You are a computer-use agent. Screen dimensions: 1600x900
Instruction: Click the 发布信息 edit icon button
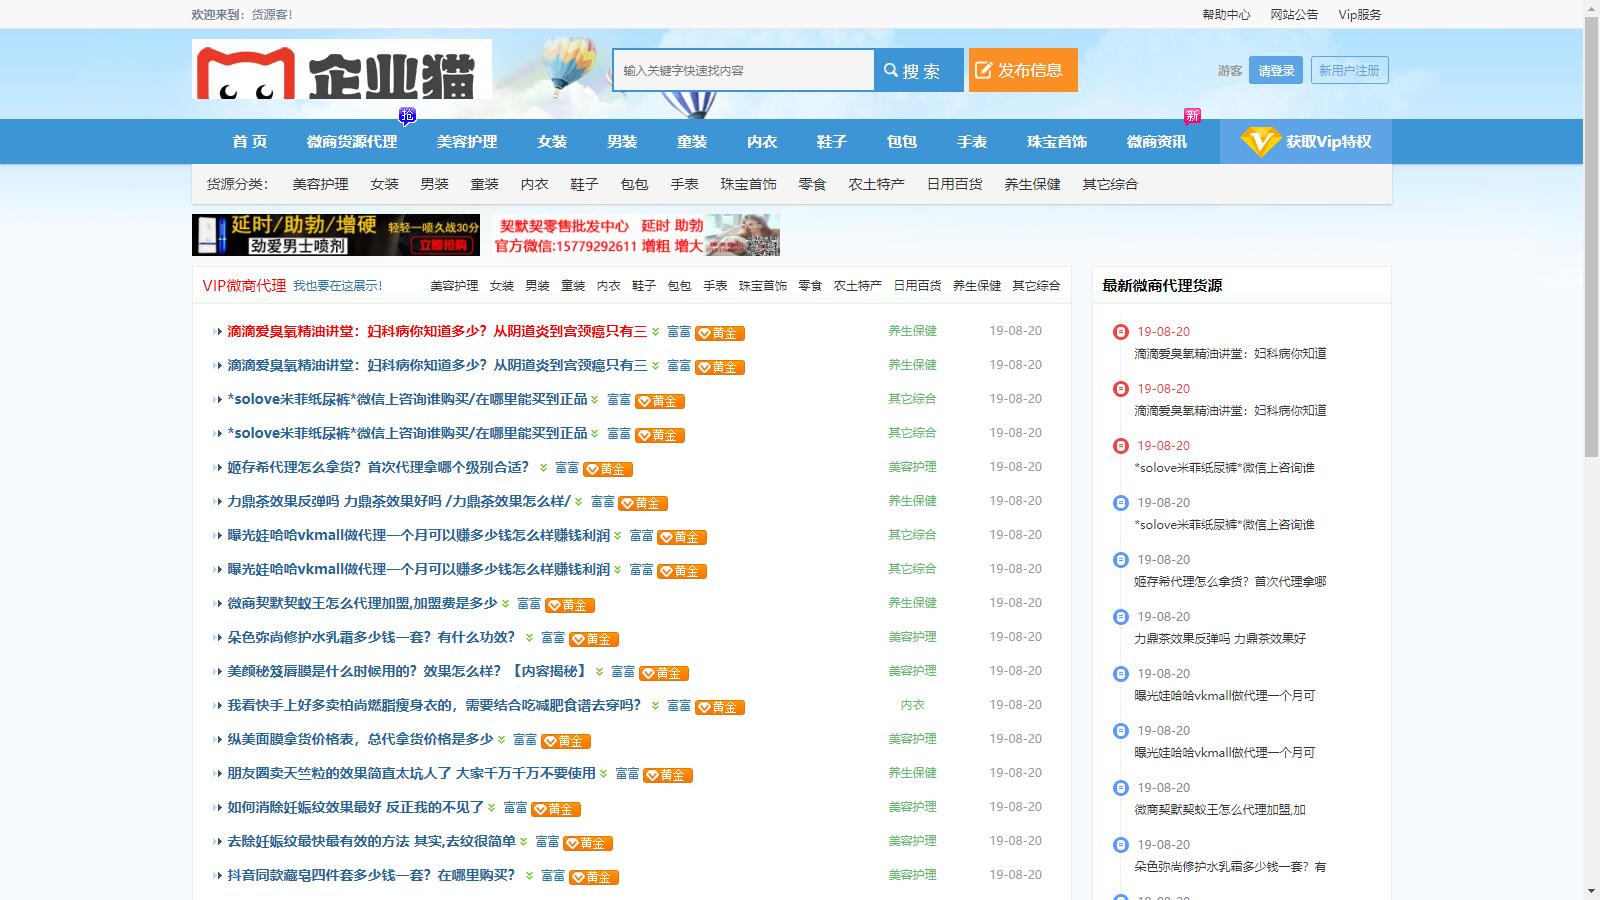click(x=1022, y=70)
